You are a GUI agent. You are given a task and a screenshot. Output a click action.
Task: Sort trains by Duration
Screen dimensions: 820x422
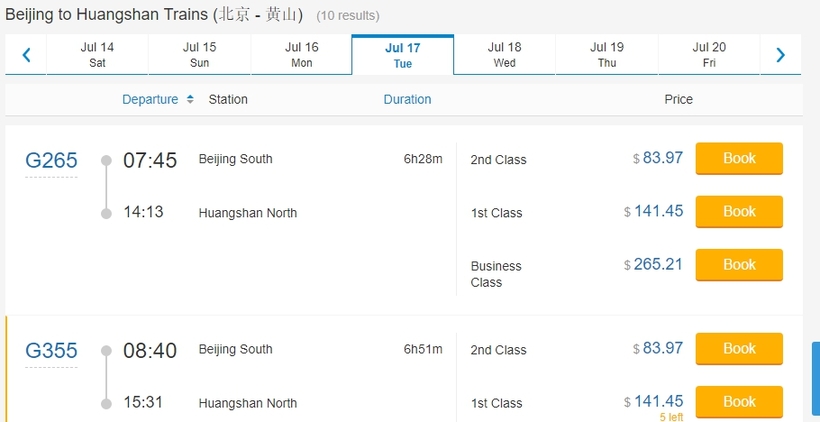coord(407,99)
